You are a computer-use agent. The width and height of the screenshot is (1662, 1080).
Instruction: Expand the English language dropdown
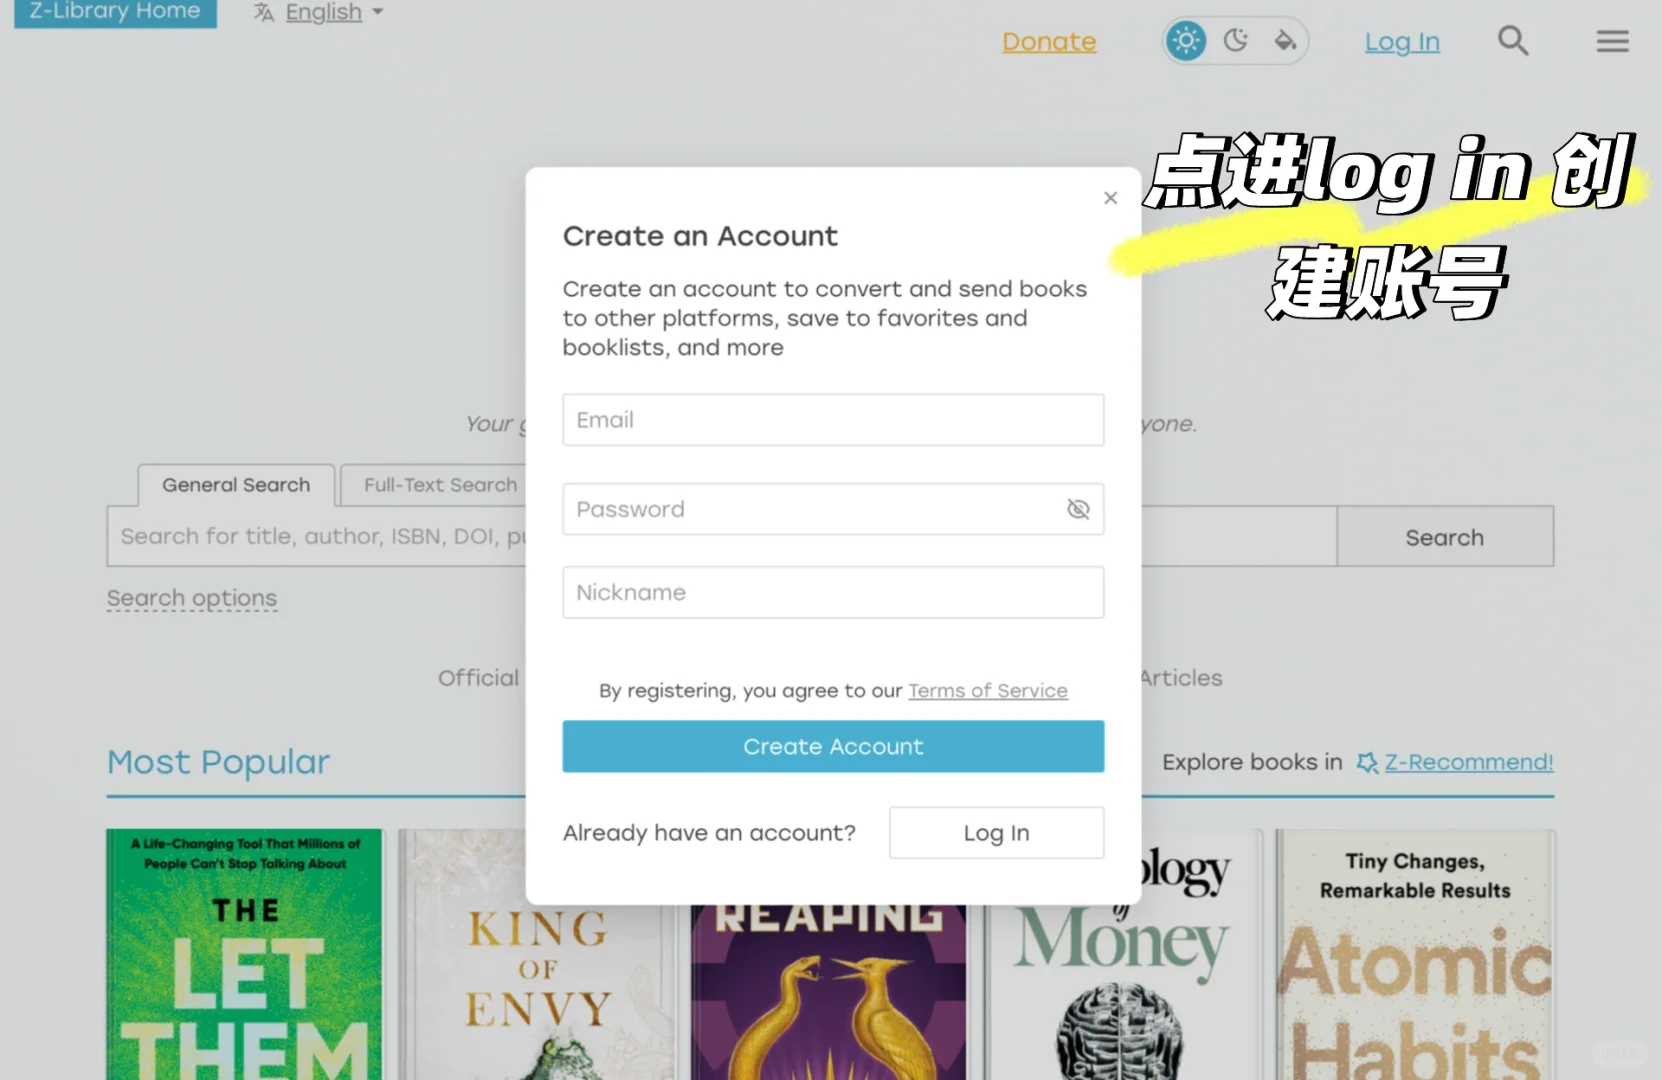click(334, 12)
